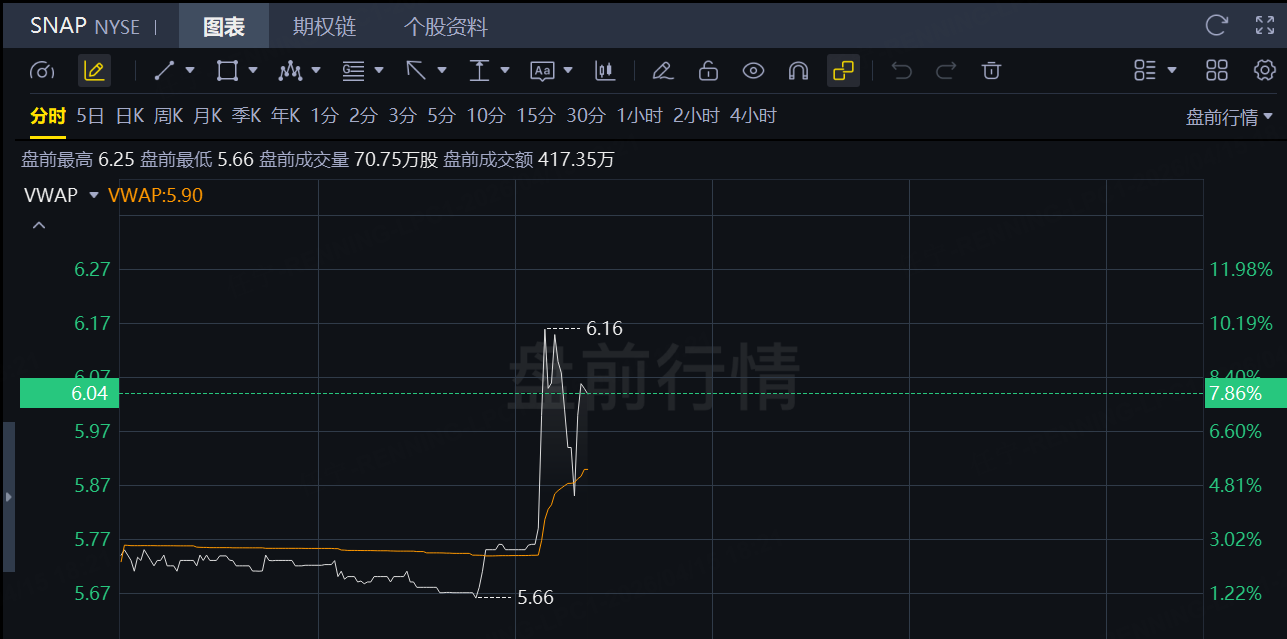Screen dimensions: 1287x639
Task: Switch to the 个股资料 tab
Action: click(x=446, y=26)
